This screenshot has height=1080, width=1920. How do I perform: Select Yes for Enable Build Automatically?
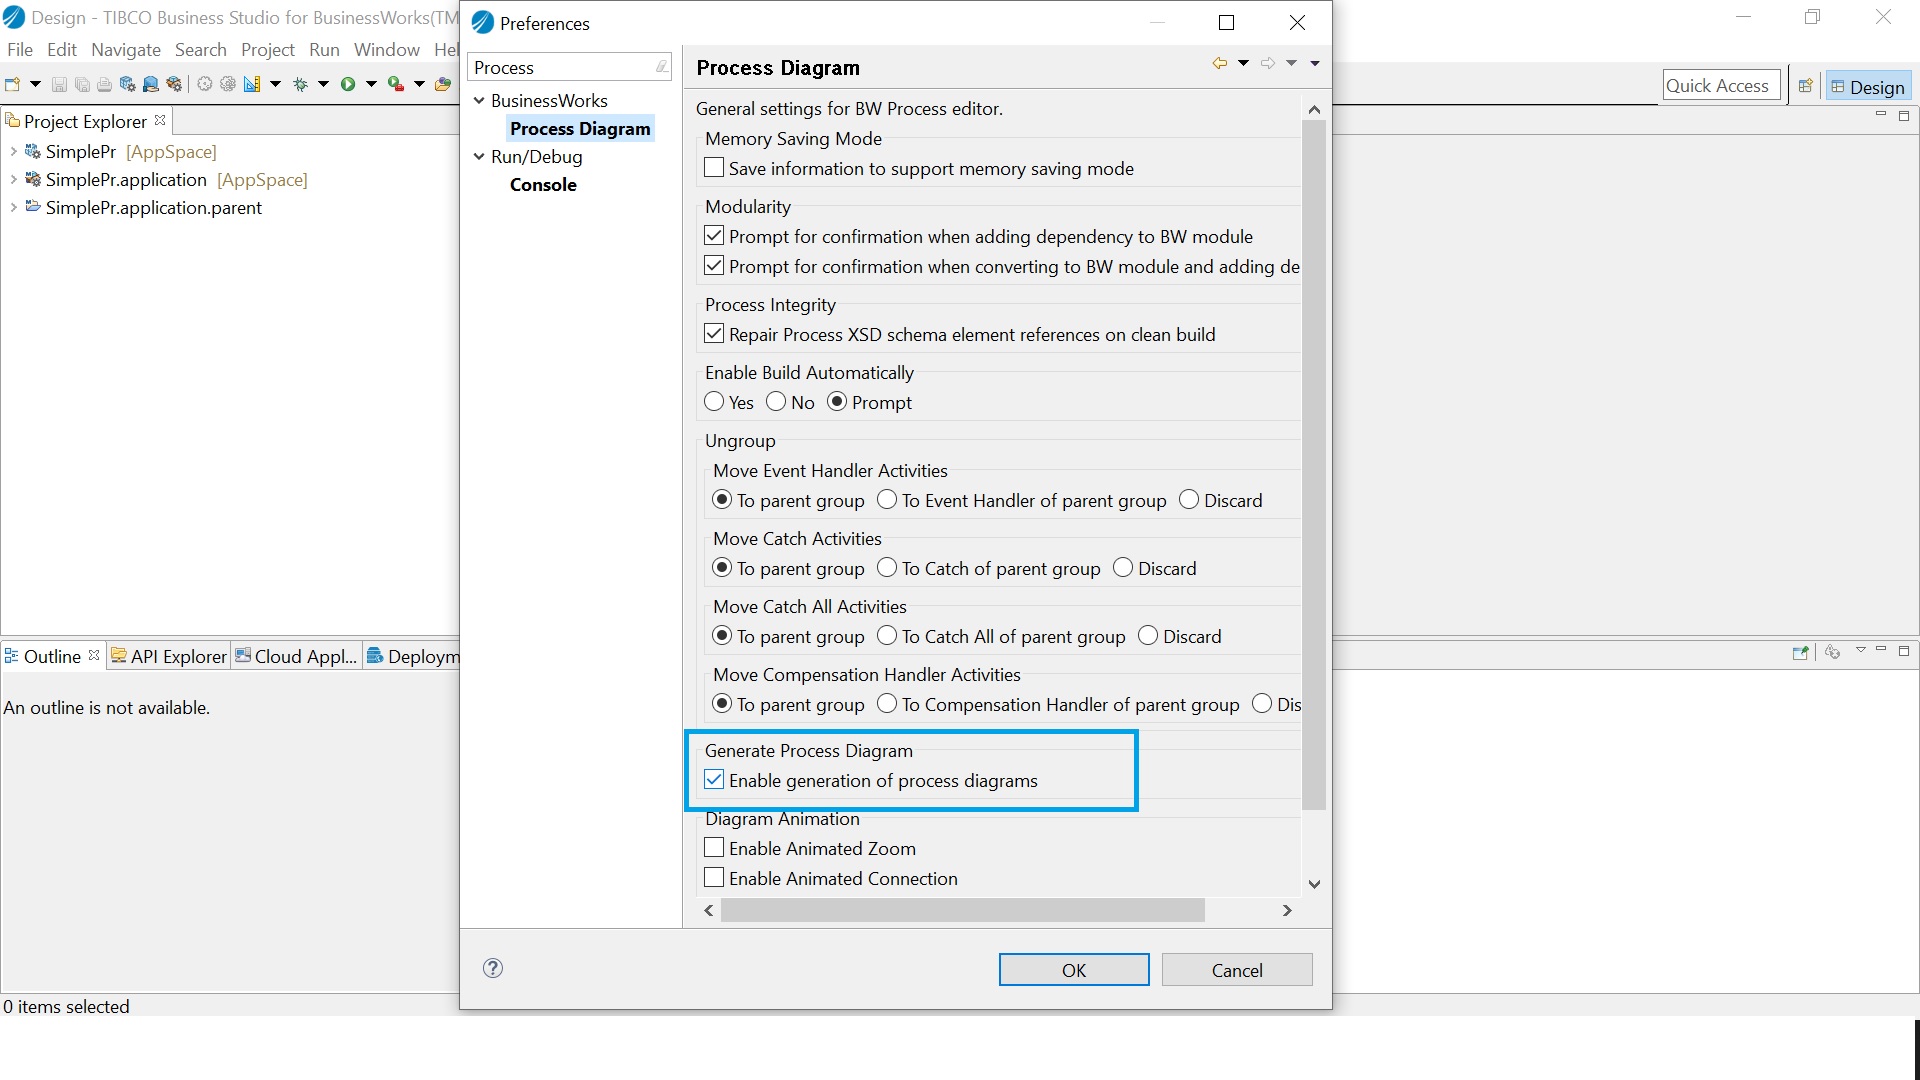point(714,402)
